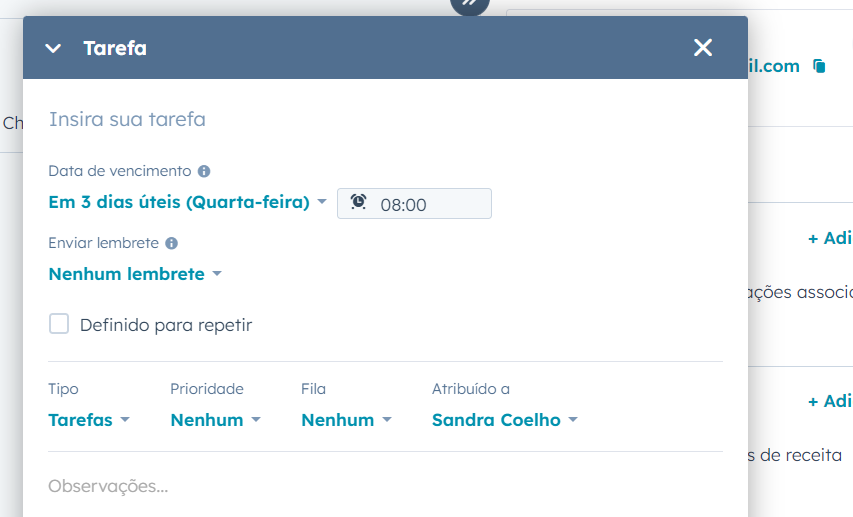Click the alarm clock icon
This screenshot has height=517, width=853.
point(358,203)
